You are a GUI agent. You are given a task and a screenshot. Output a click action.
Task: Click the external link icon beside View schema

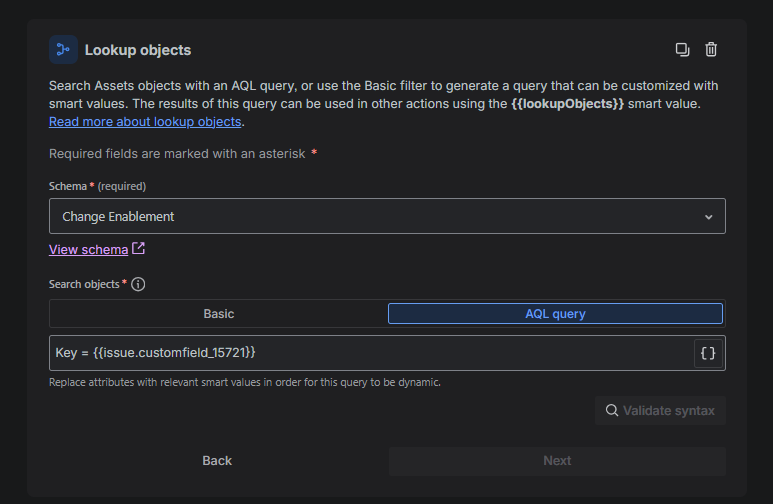[139, 249]
